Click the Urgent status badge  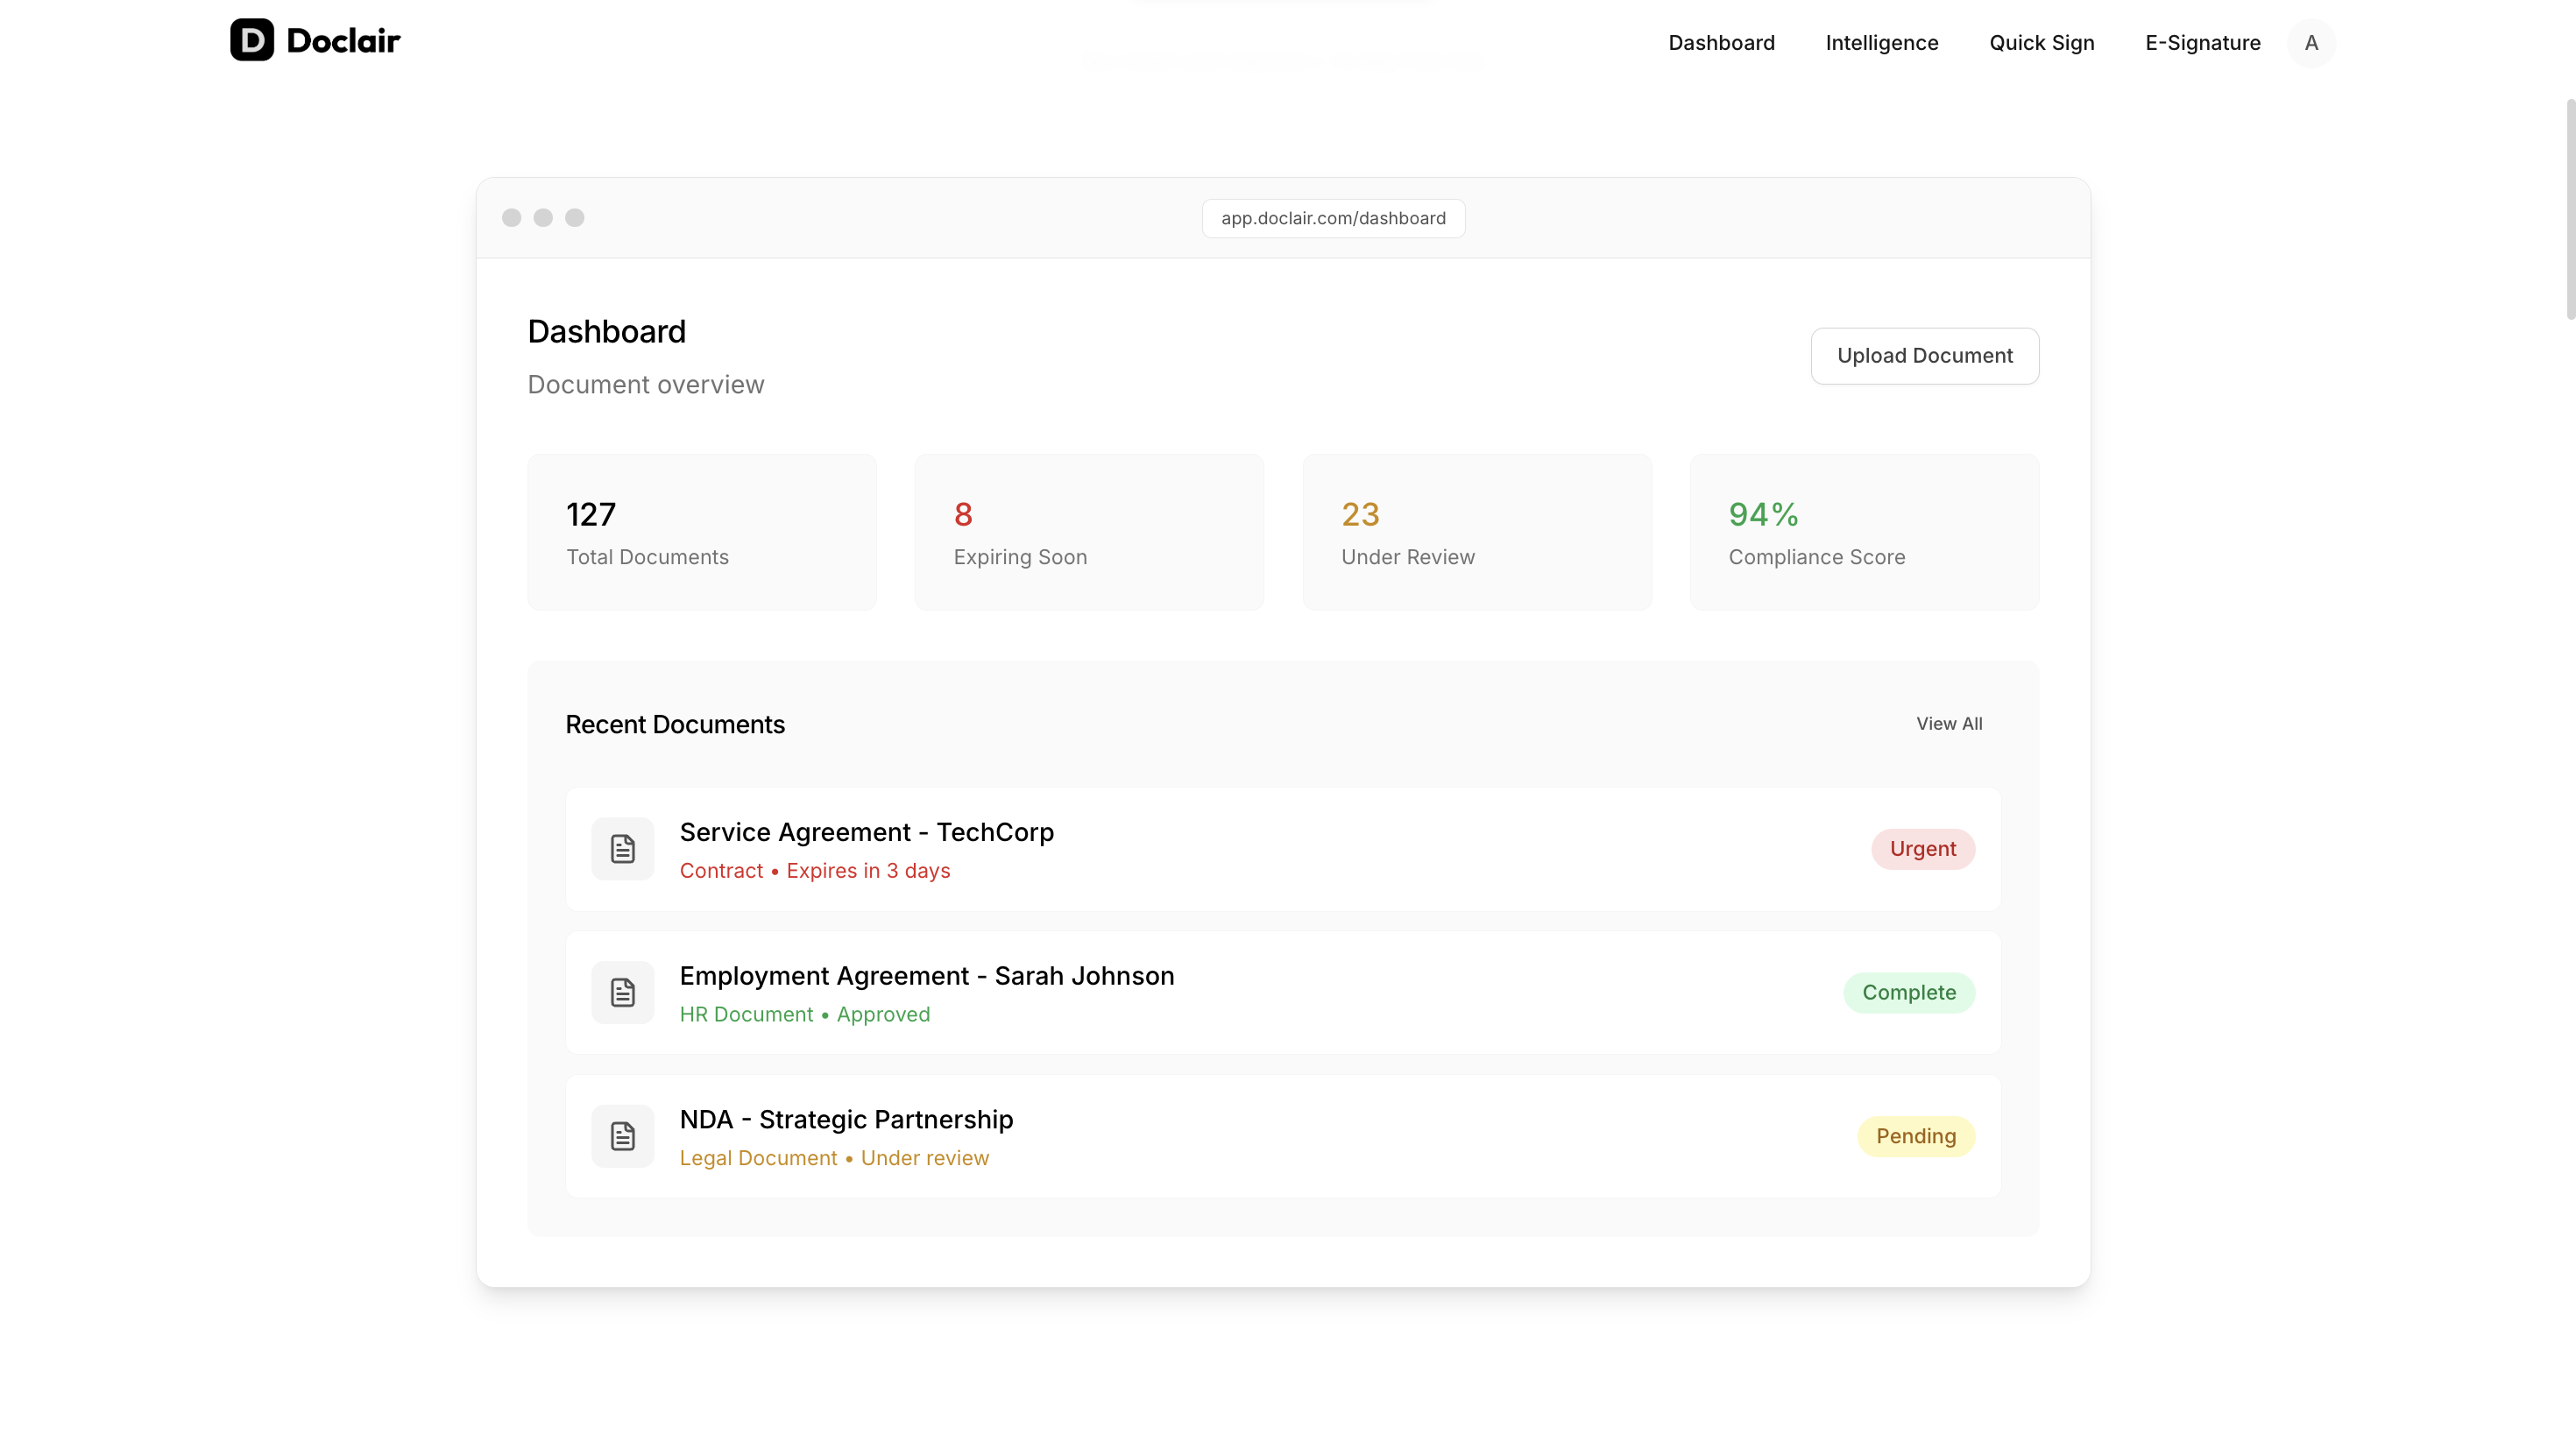pyautogui.click(x=1922, y=849)
